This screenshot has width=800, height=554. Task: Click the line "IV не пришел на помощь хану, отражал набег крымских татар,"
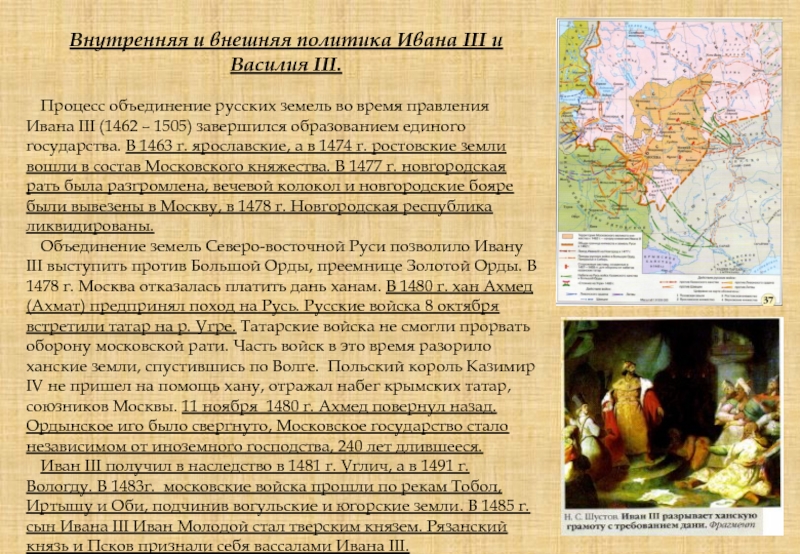point(268,387)
